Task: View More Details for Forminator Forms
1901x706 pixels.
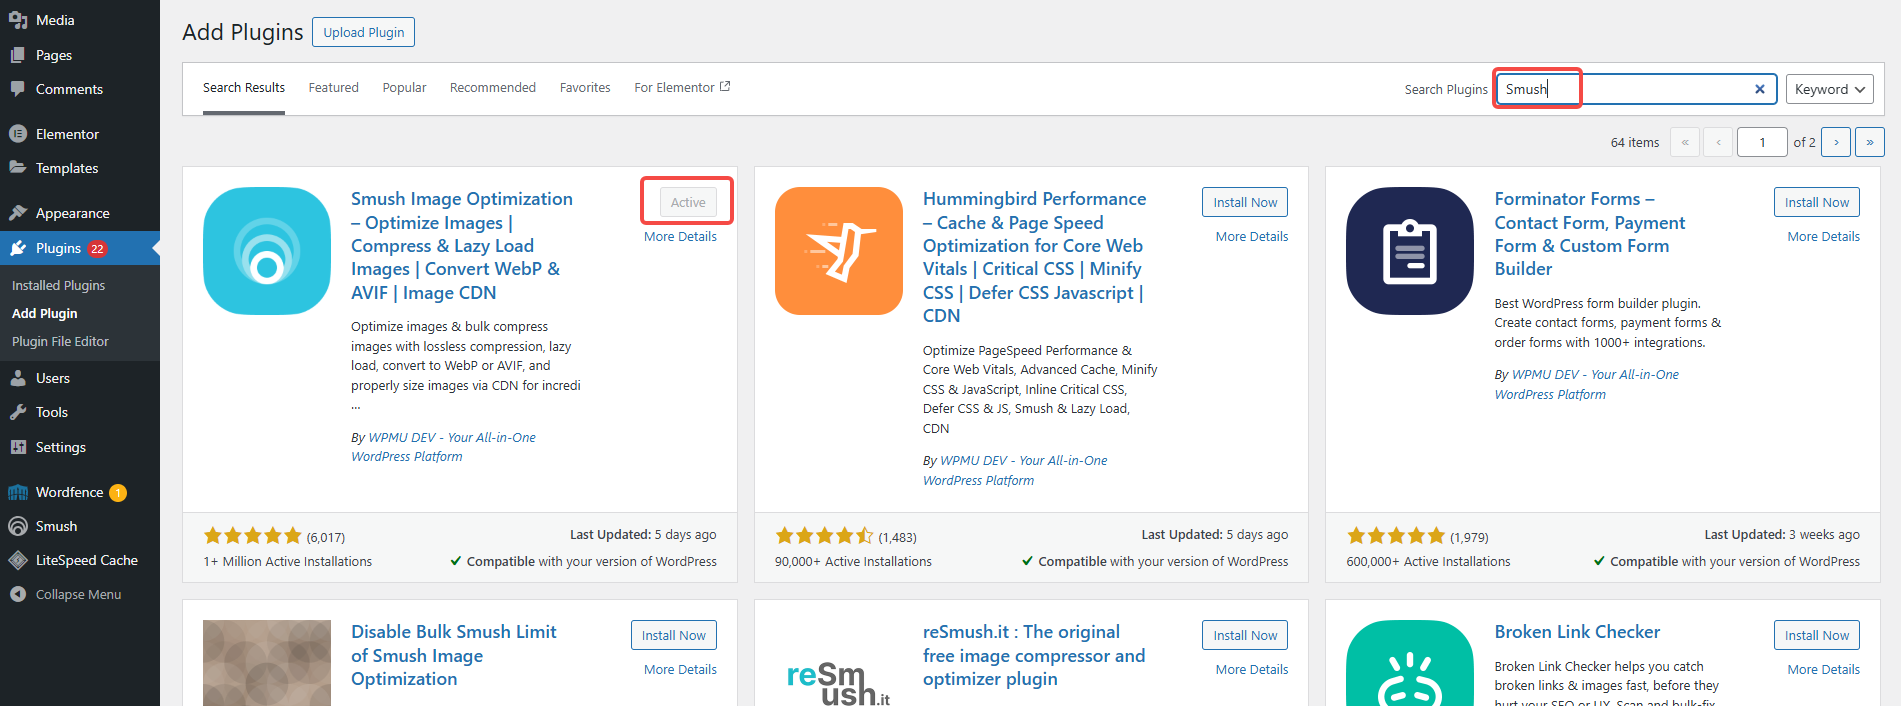Action: click(1823, 237)
